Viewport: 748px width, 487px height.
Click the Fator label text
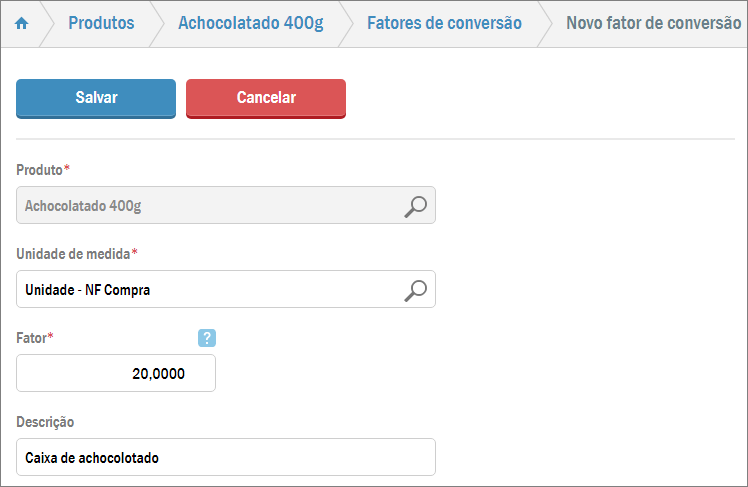coord(31,338)
